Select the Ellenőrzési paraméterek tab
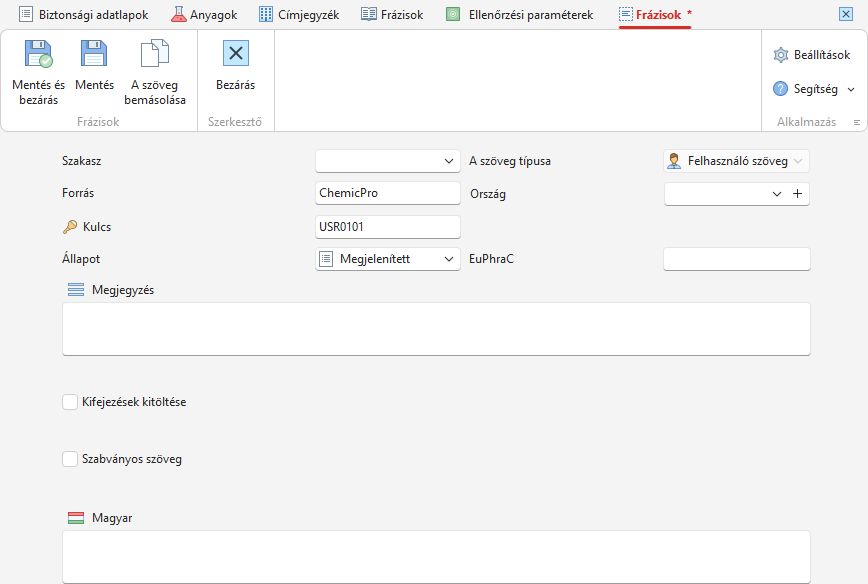This screenshot has width=868, height=584. coord(520,15)
